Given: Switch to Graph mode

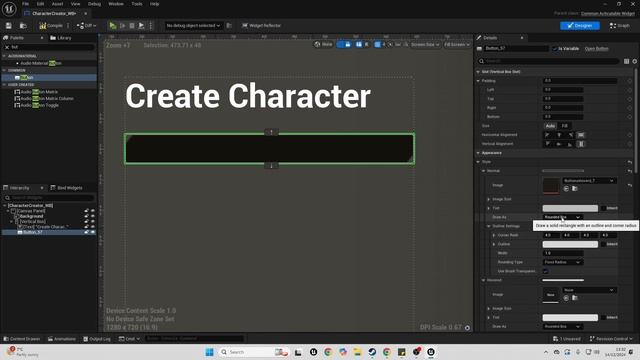Looking at the screenshot, I should coord(620,25).
